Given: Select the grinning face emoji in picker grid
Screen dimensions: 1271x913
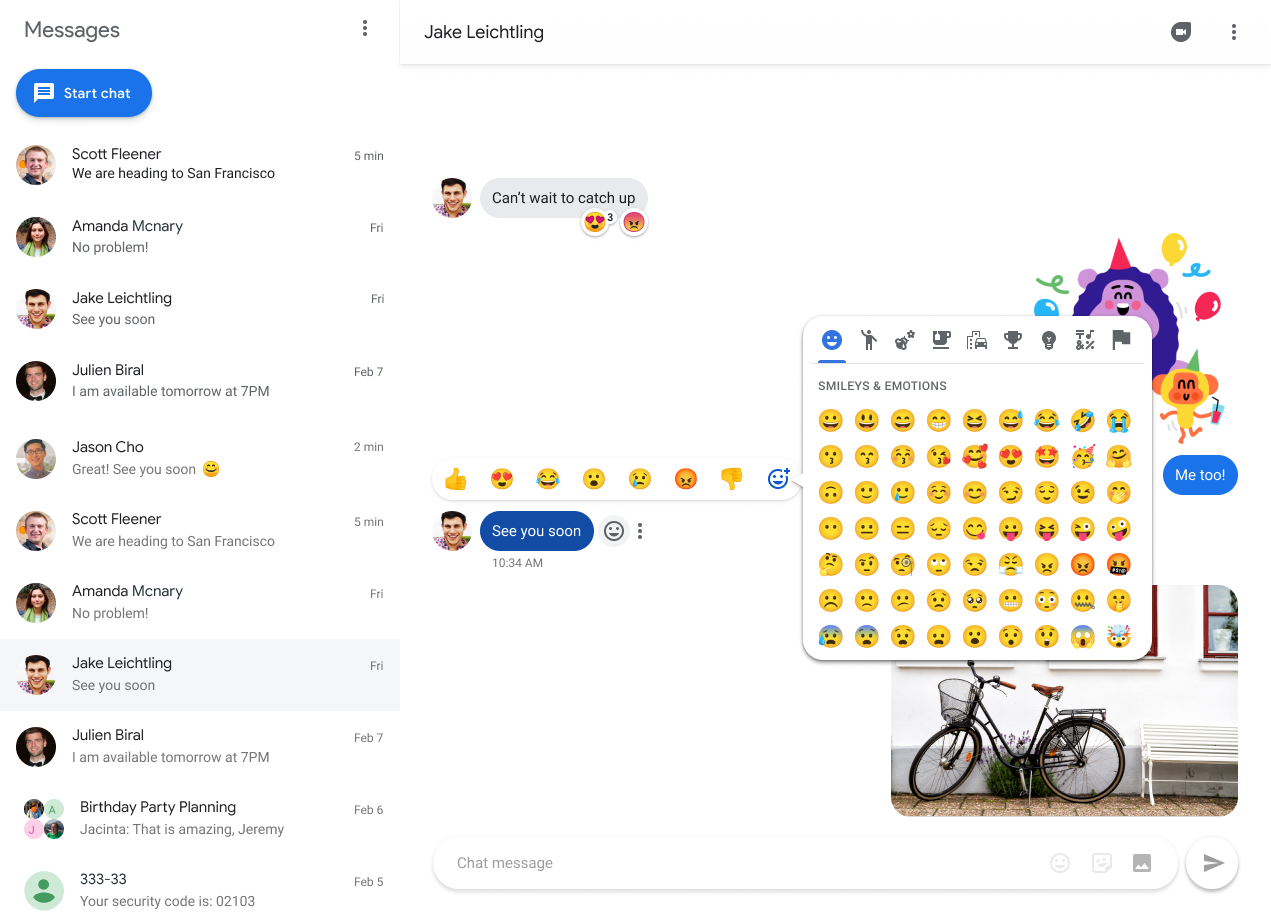Looking at the screenshot, I should [x=830, y=420].
